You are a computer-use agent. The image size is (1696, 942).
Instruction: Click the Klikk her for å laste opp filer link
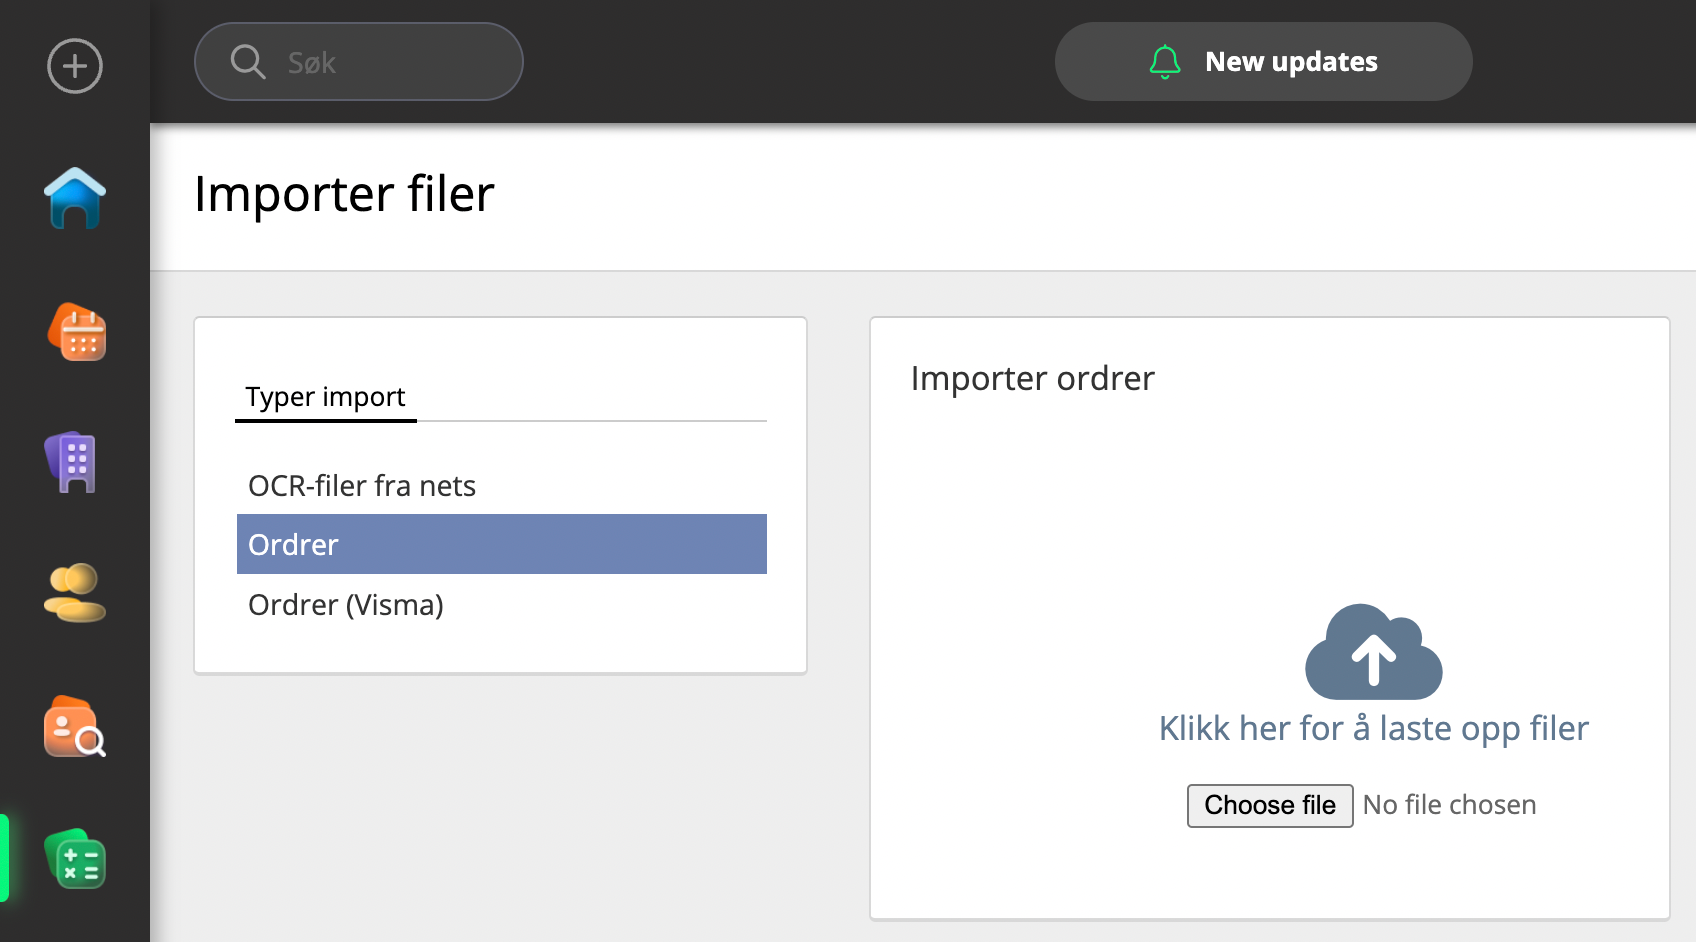pos(1373,728)
